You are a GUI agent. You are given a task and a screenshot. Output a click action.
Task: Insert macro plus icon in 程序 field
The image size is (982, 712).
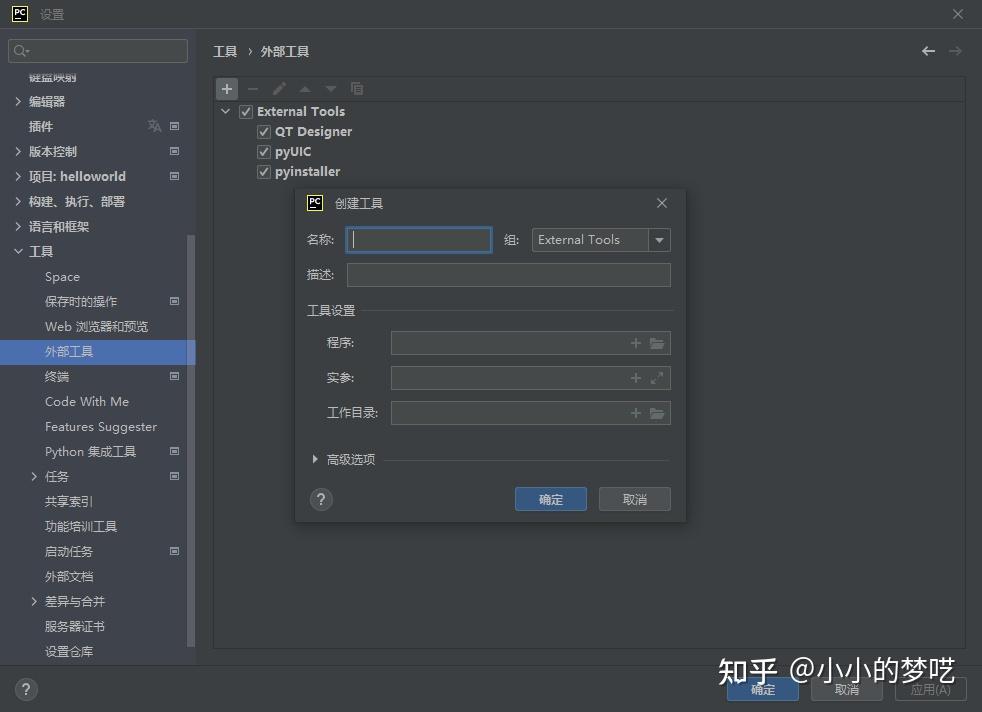(636, 343)
